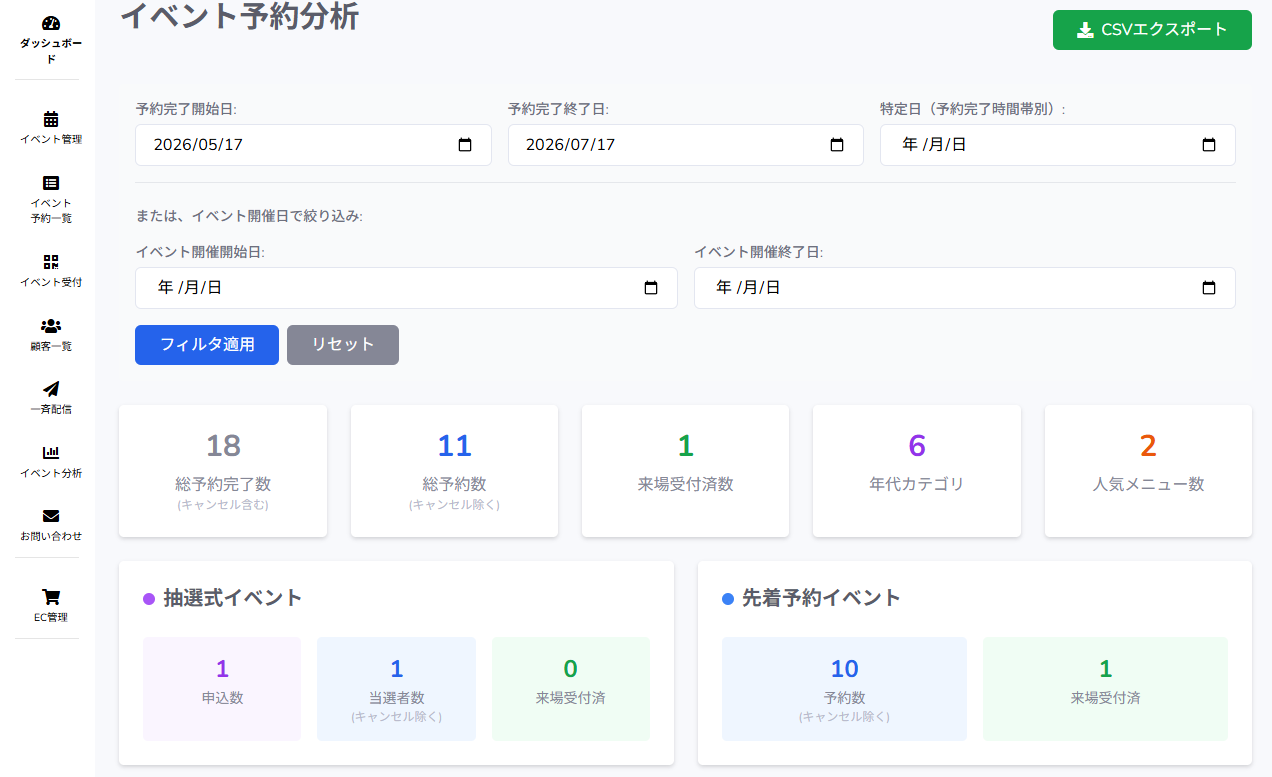Open calendar picker for イベント開催終了日

pos(1209,288)
